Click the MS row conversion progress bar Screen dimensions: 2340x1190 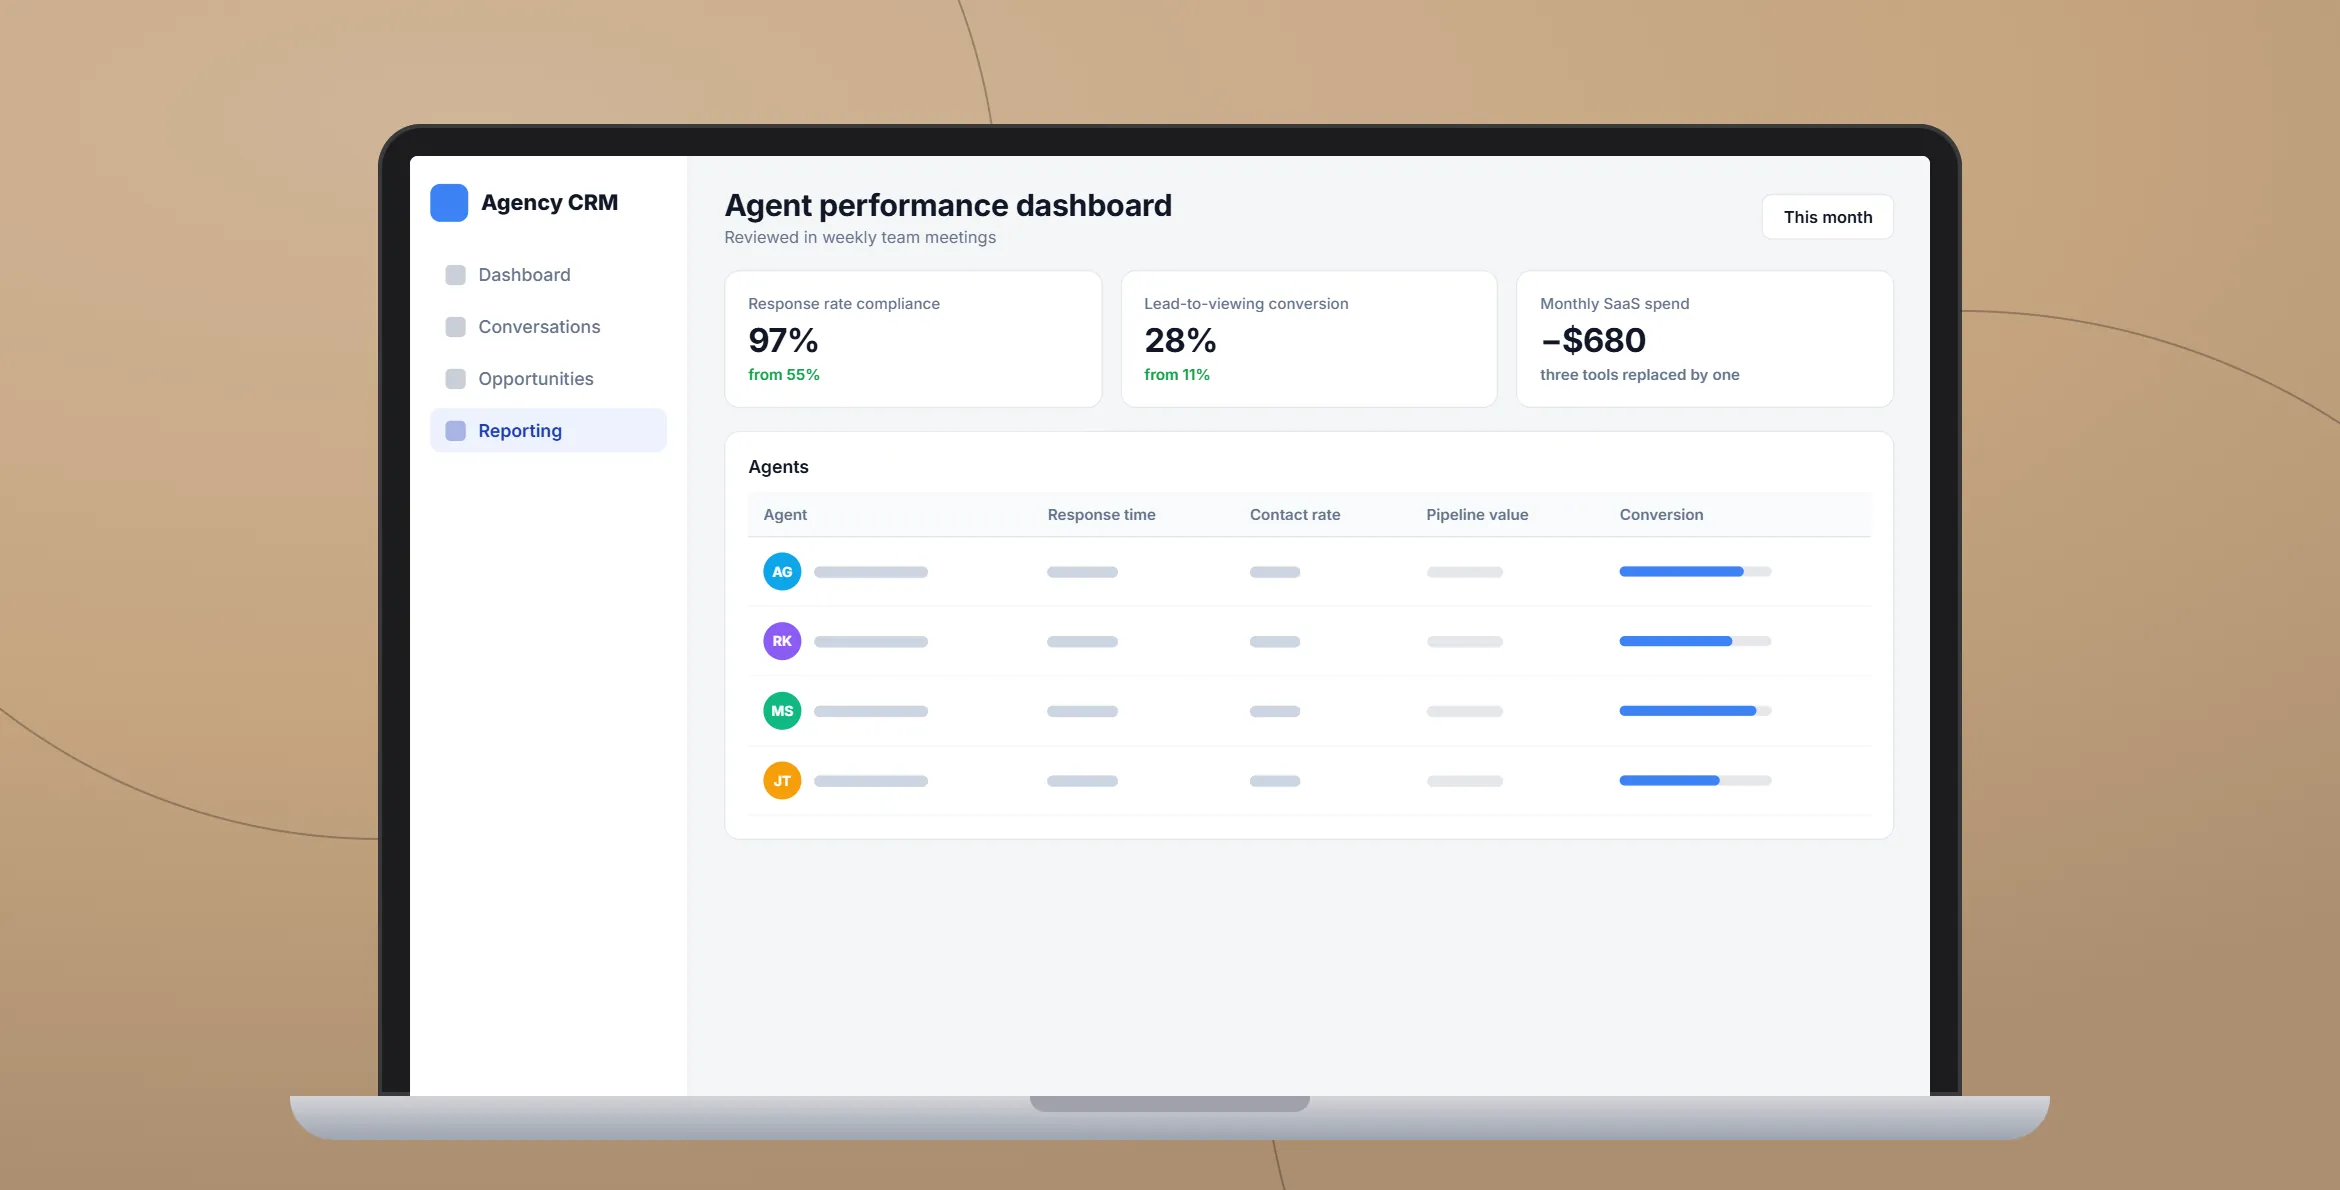(1695, 711)
